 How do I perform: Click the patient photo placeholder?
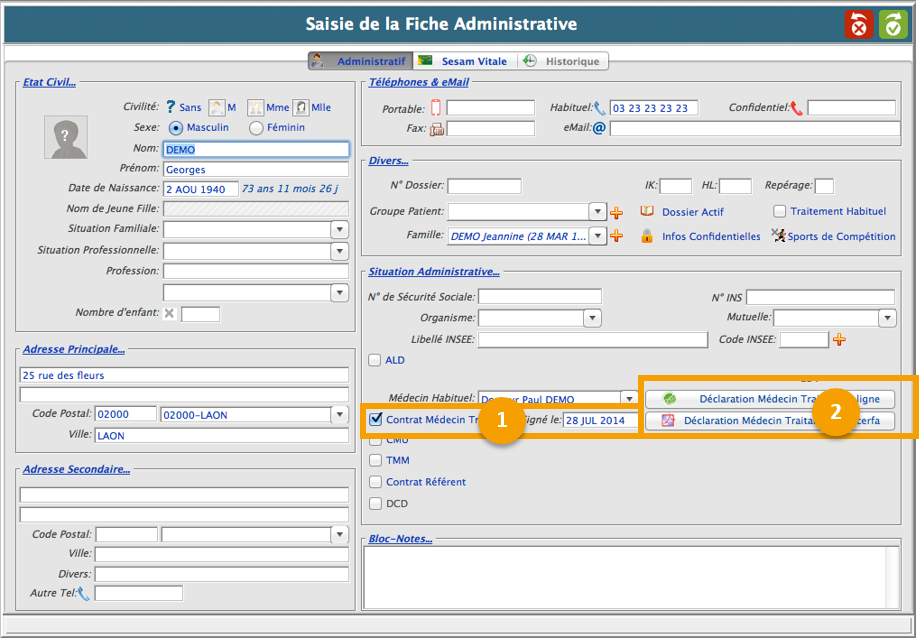pyautogui.click(x=66, y=137)
